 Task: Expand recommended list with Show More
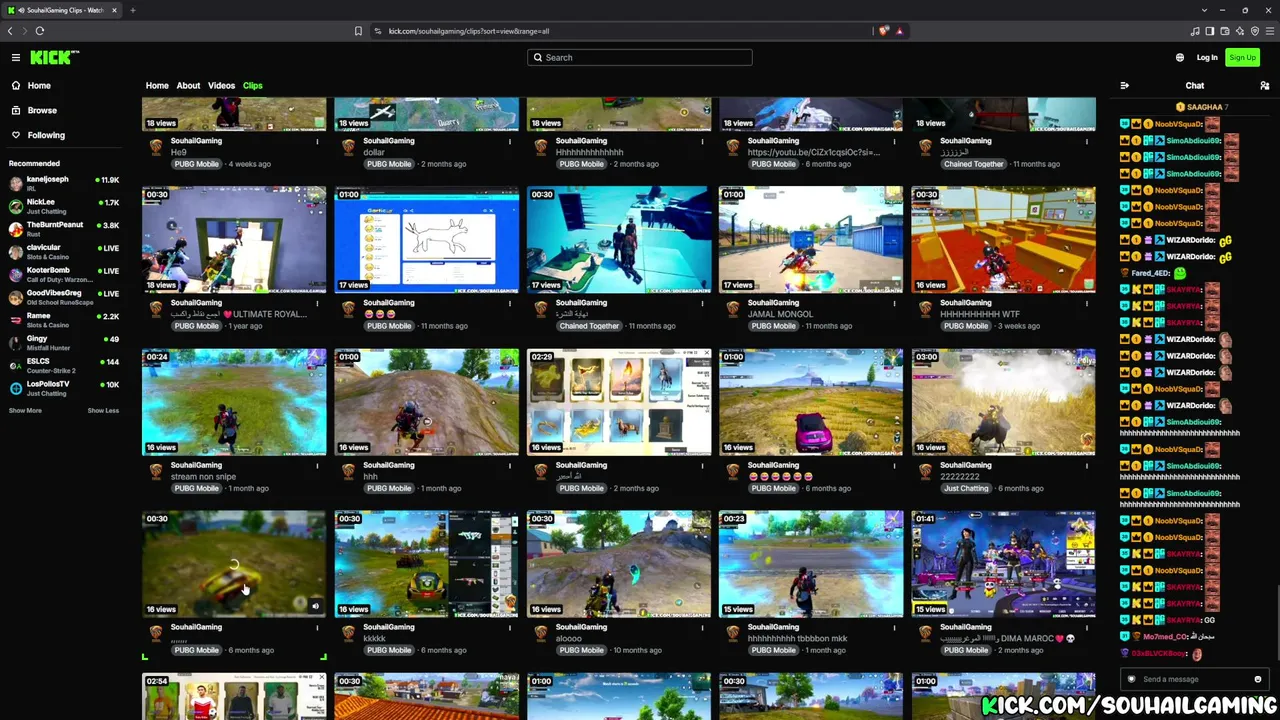pos(25,410)
